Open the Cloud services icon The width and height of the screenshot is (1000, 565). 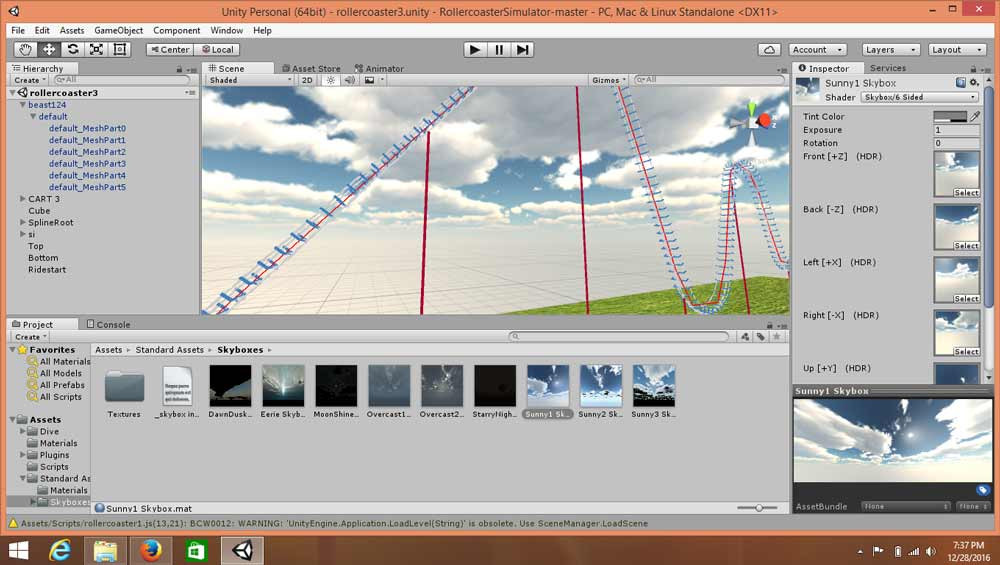(x=769, y=49)
